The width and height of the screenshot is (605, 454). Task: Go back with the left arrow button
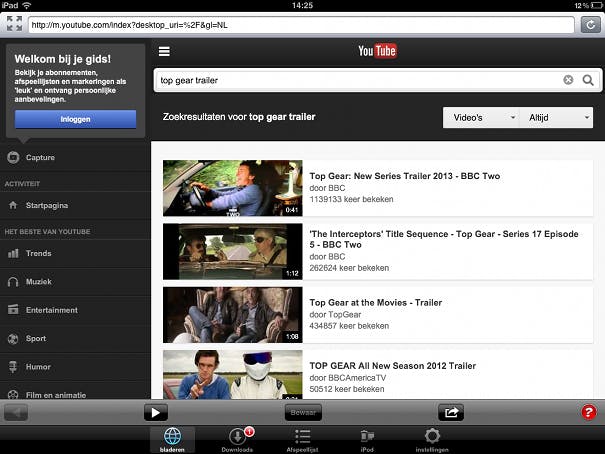coord(16,412)
